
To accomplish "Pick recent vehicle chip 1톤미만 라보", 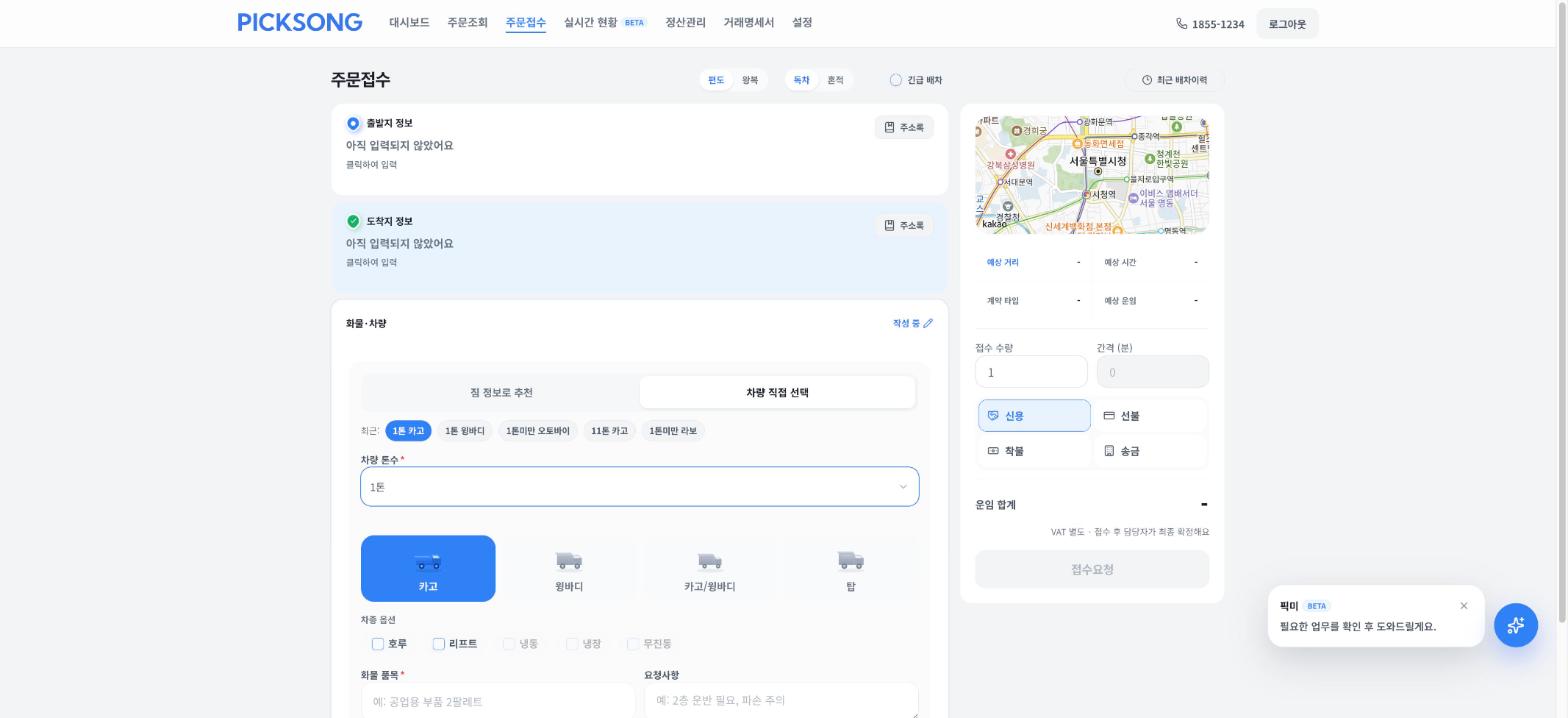I will [x=673, y=431].
